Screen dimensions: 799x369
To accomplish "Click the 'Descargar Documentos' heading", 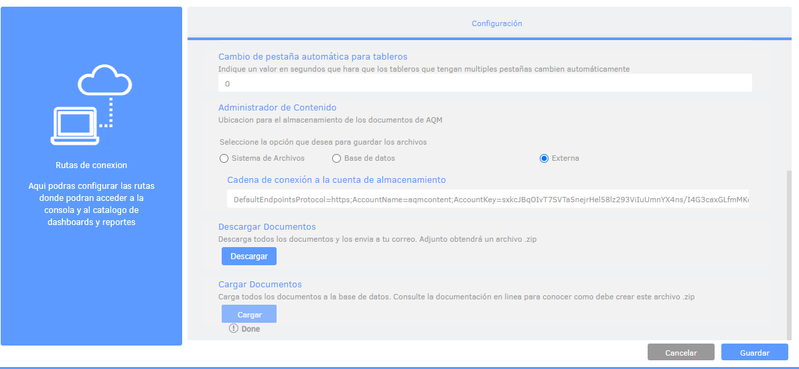I will coord(267,227).
